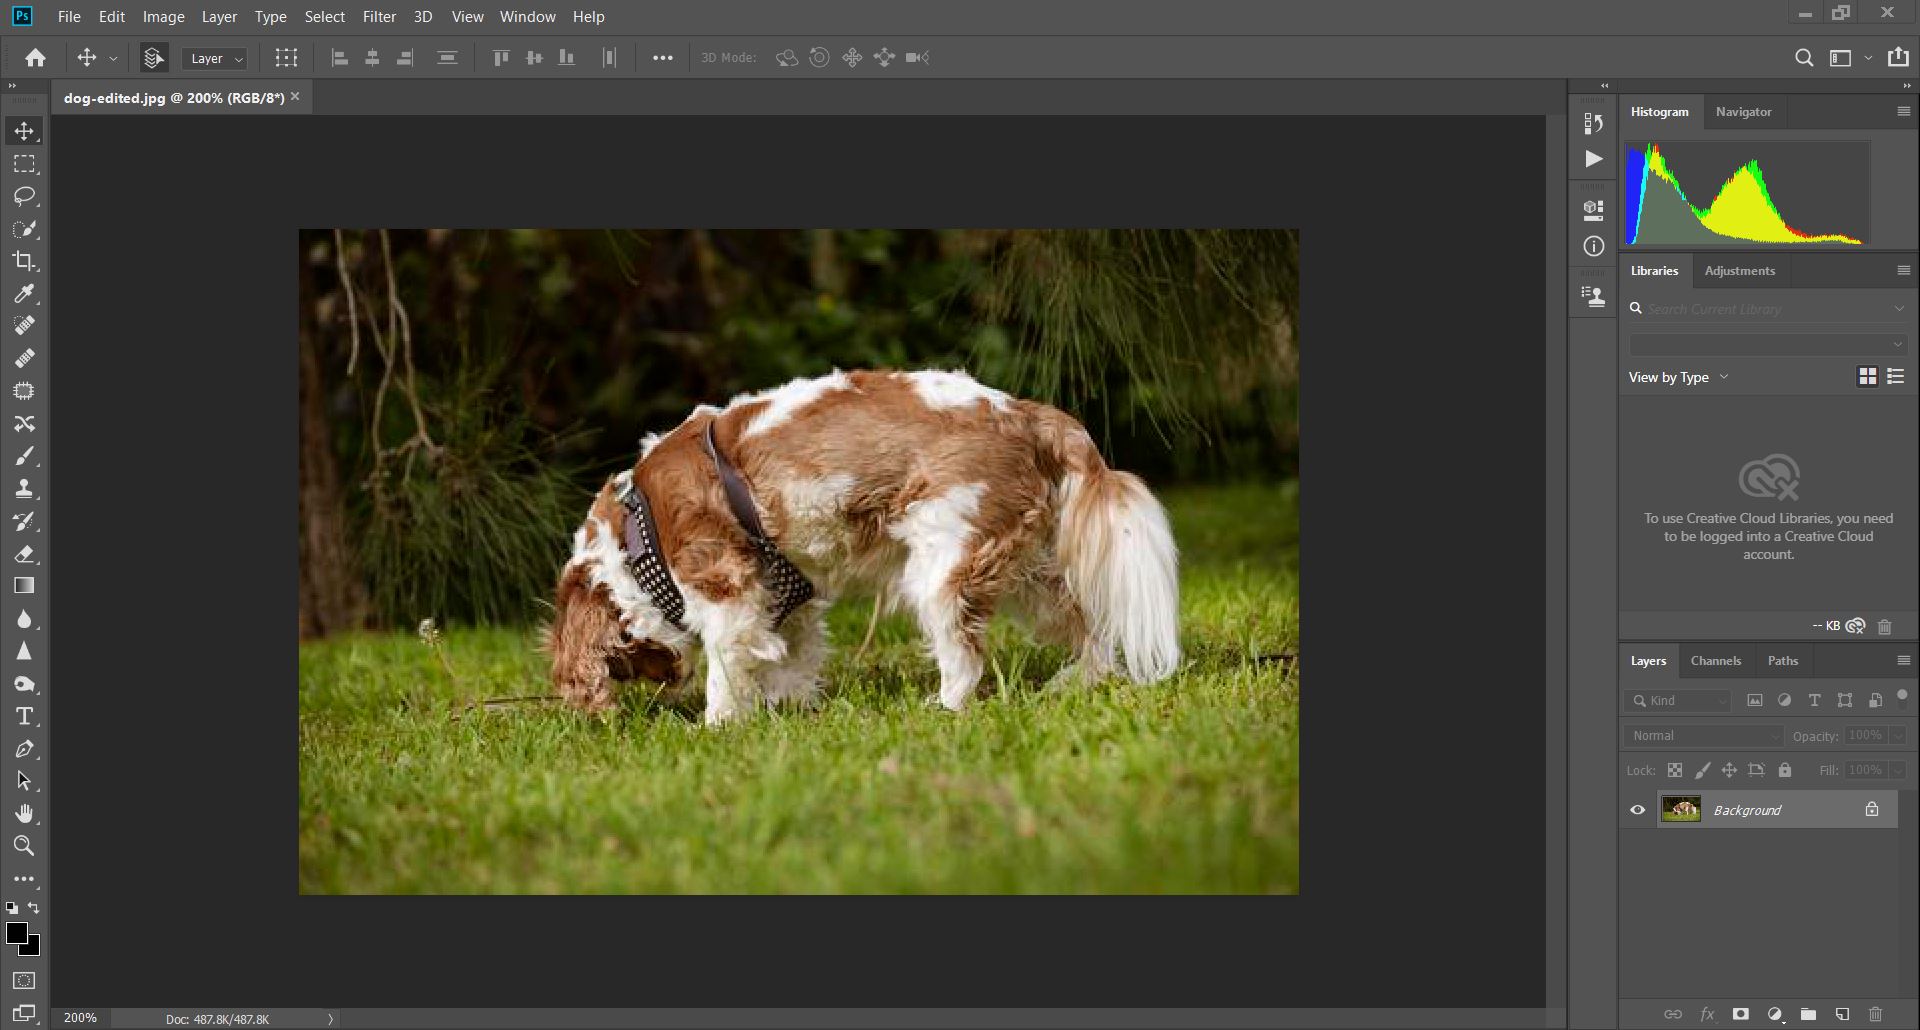Select the Clone Stamp tool
Viewport: 1920px width, 1030px height.
click(24, 489)
